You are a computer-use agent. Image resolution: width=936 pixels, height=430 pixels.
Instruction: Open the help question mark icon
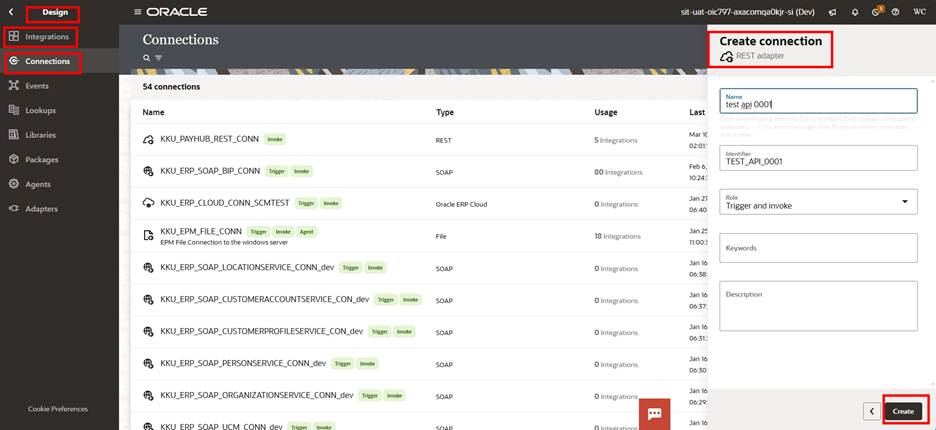[895, 12]
